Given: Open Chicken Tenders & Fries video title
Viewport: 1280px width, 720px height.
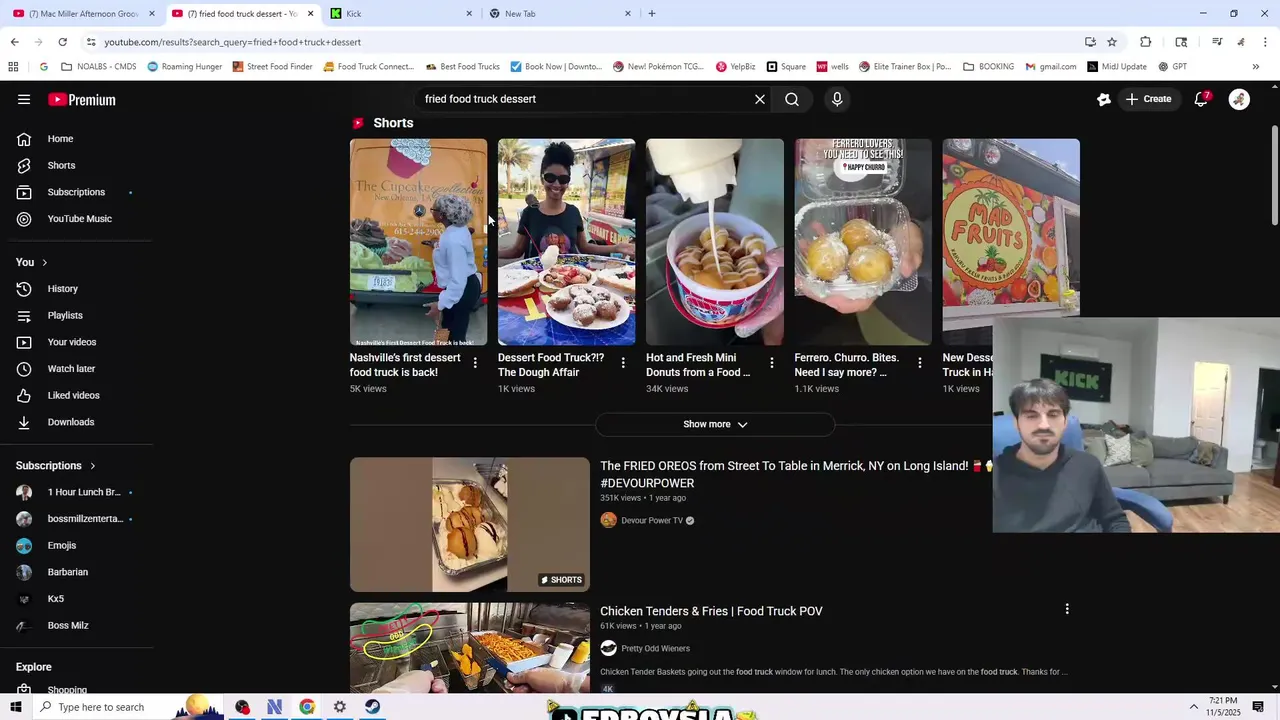Looking at the screenshot, I should (711, 611).
